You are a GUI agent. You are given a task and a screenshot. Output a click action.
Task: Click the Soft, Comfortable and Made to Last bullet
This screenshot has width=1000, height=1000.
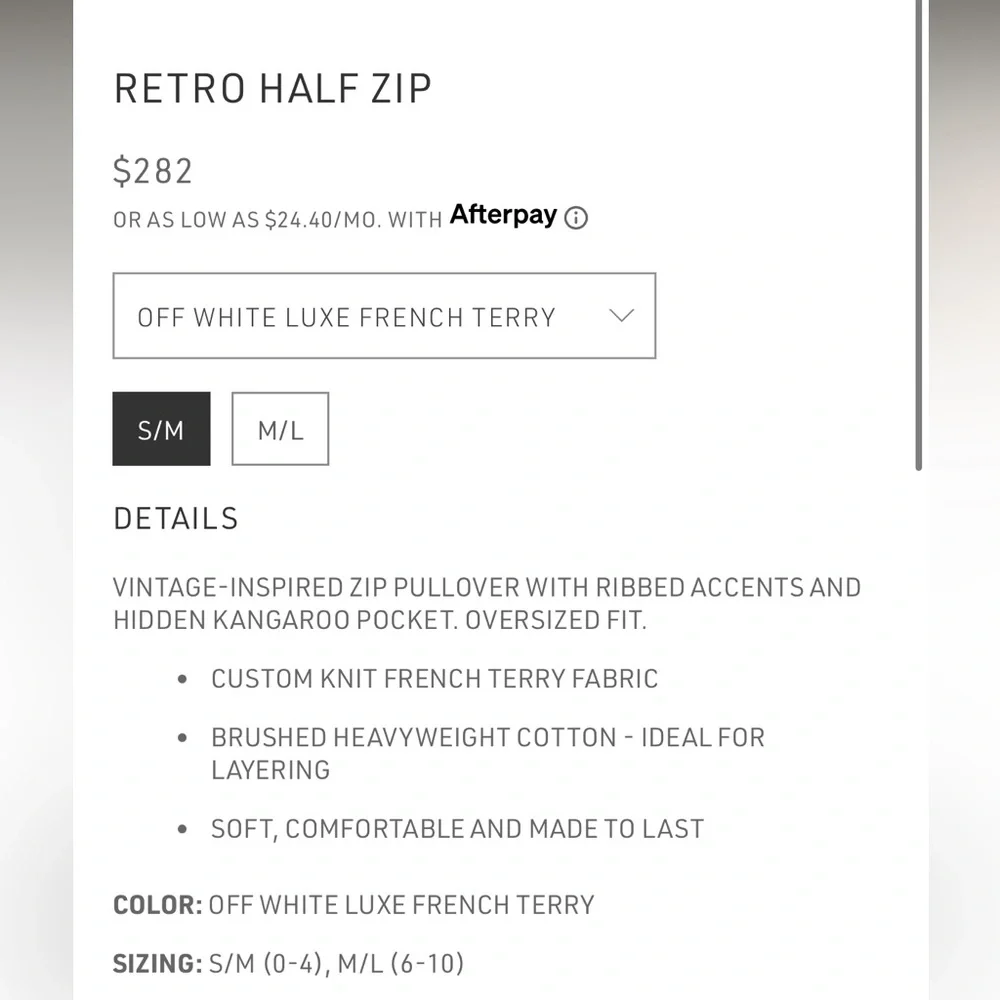click(457, 829)
